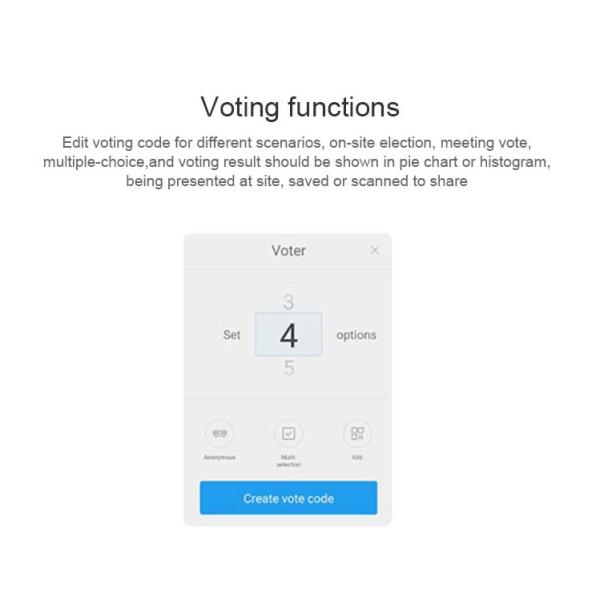600x600 pixels.
Task: Click the Voter dialog title
Action: (288, 250)
